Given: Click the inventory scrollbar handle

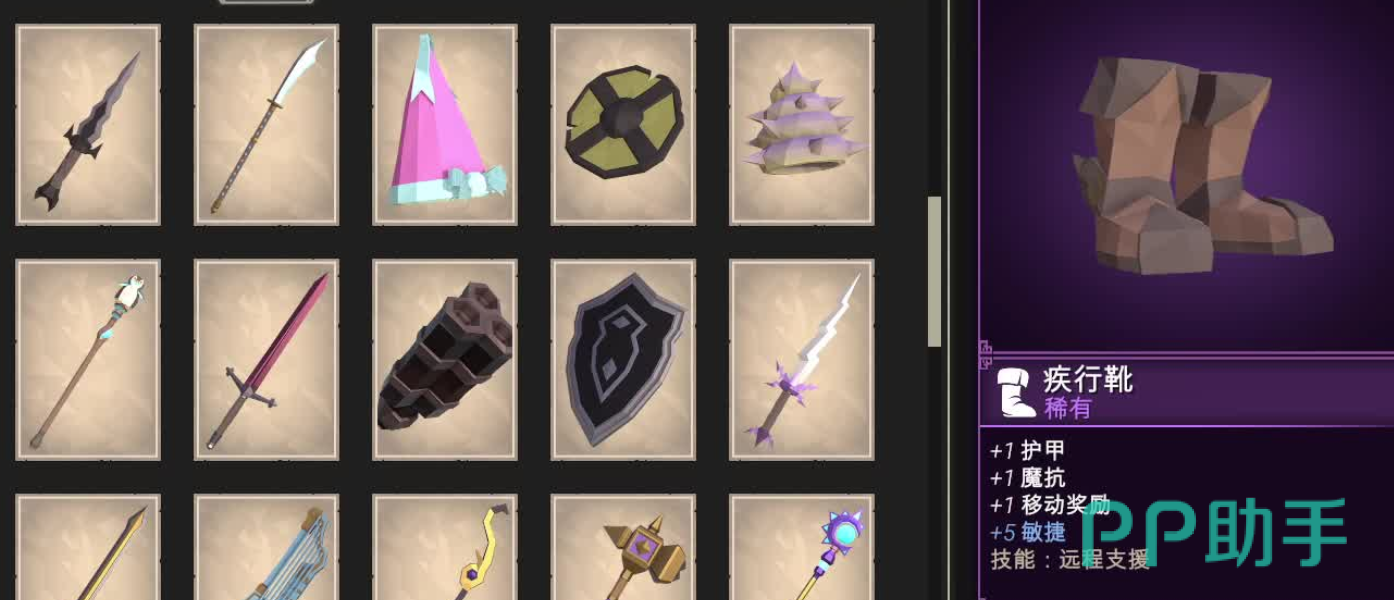Looking at the screenshot, I should 935,271.
